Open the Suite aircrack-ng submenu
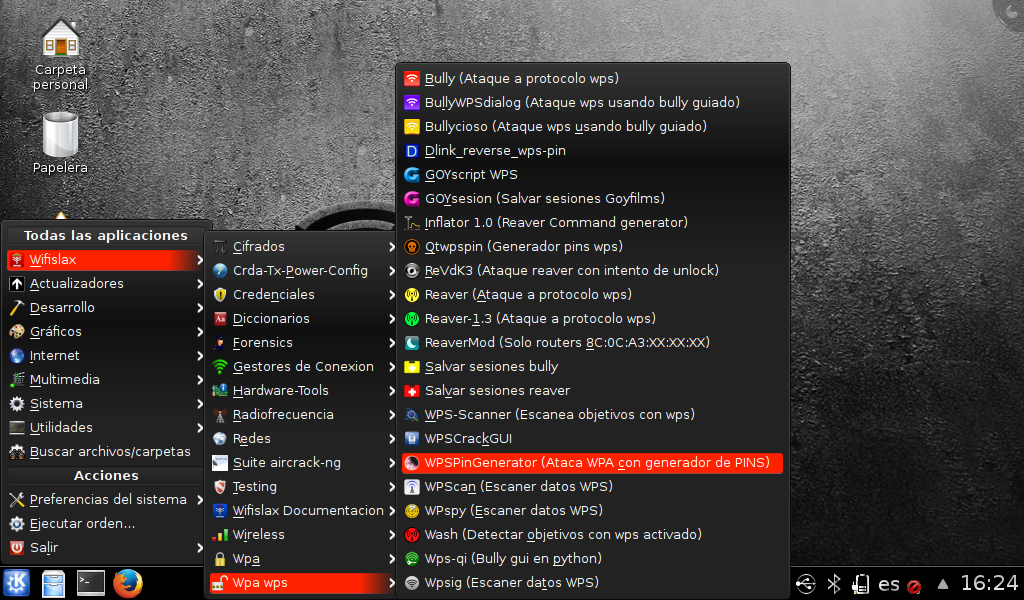1024x600 pixels. click(x=304, y=463)
